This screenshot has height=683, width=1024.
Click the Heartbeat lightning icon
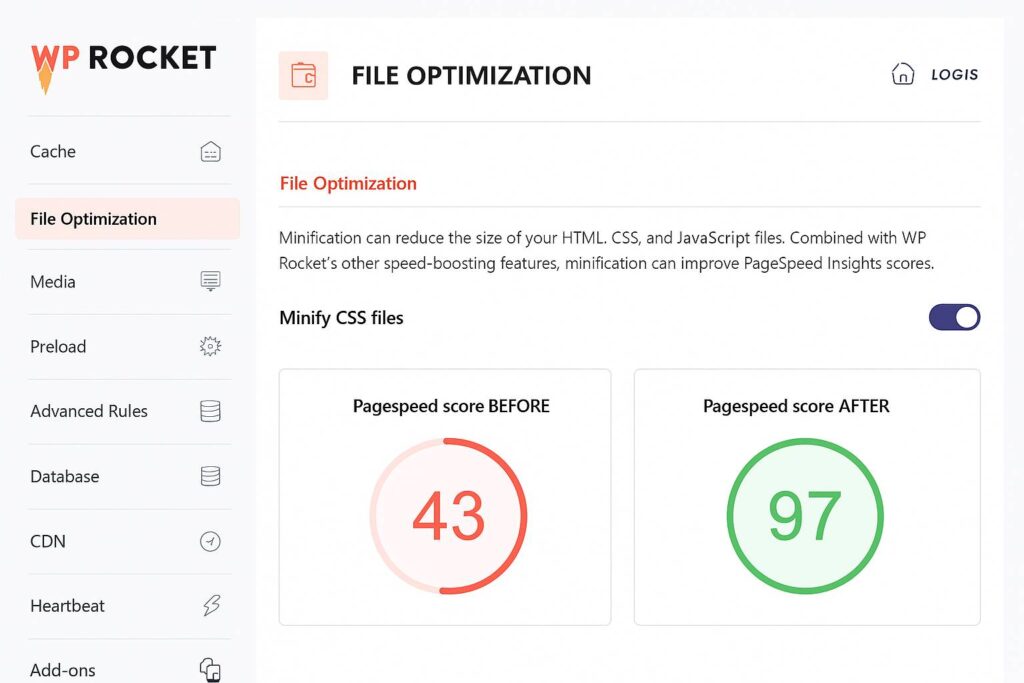[x=210, y=606]
